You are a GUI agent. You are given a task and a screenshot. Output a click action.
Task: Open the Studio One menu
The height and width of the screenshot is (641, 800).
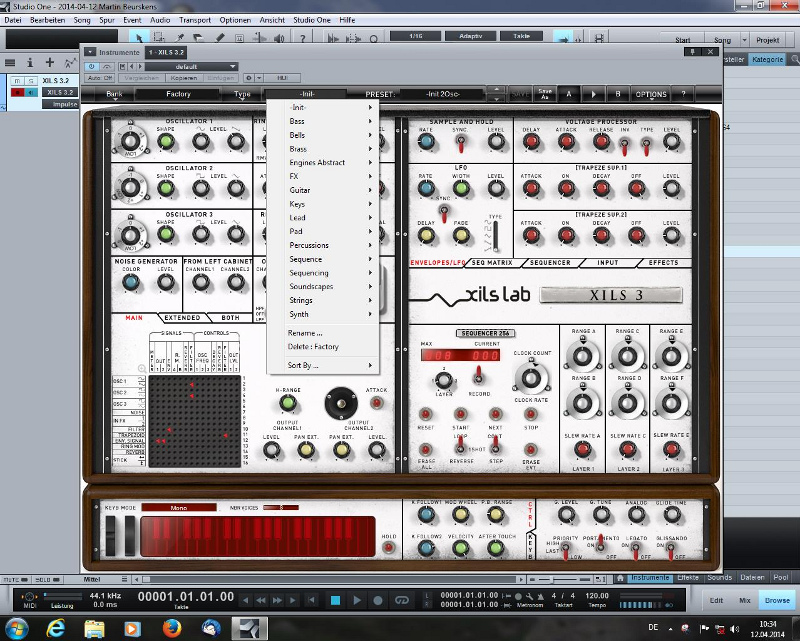click(x=312, y=20)
